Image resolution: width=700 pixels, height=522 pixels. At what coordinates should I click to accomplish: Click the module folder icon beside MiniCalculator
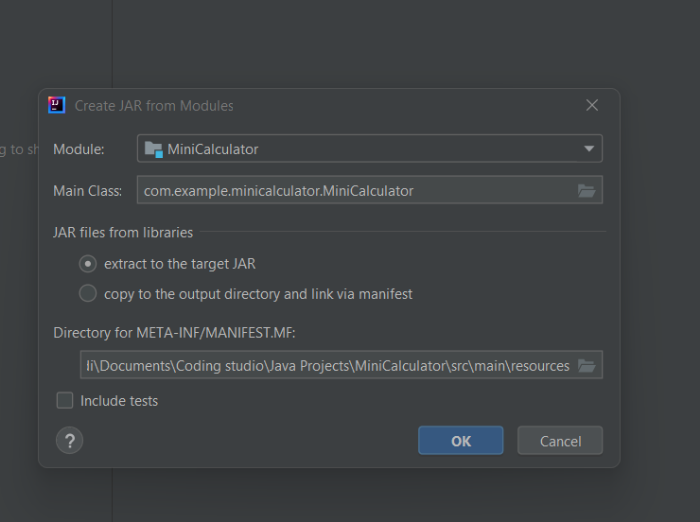click(153, 149)
